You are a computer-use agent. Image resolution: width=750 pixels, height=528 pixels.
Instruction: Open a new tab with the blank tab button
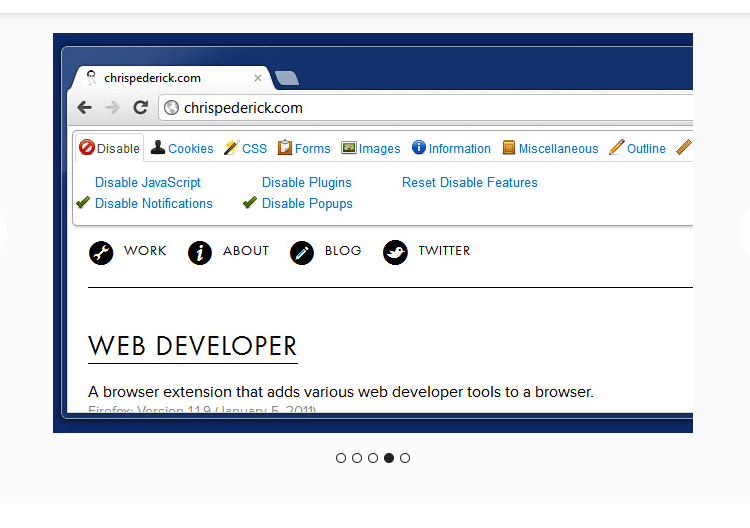point(287,78)
